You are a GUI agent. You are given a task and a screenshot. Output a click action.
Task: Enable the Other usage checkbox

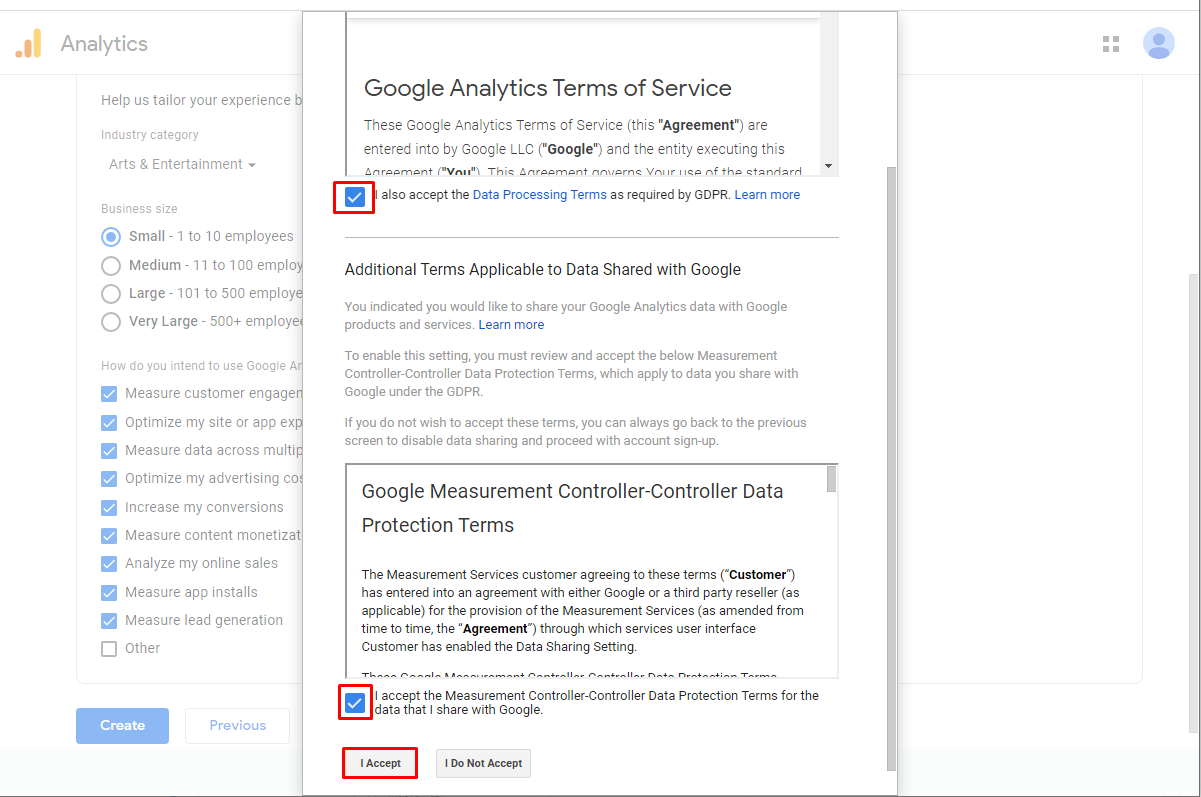pyautogui.click(x=109, y=649)
